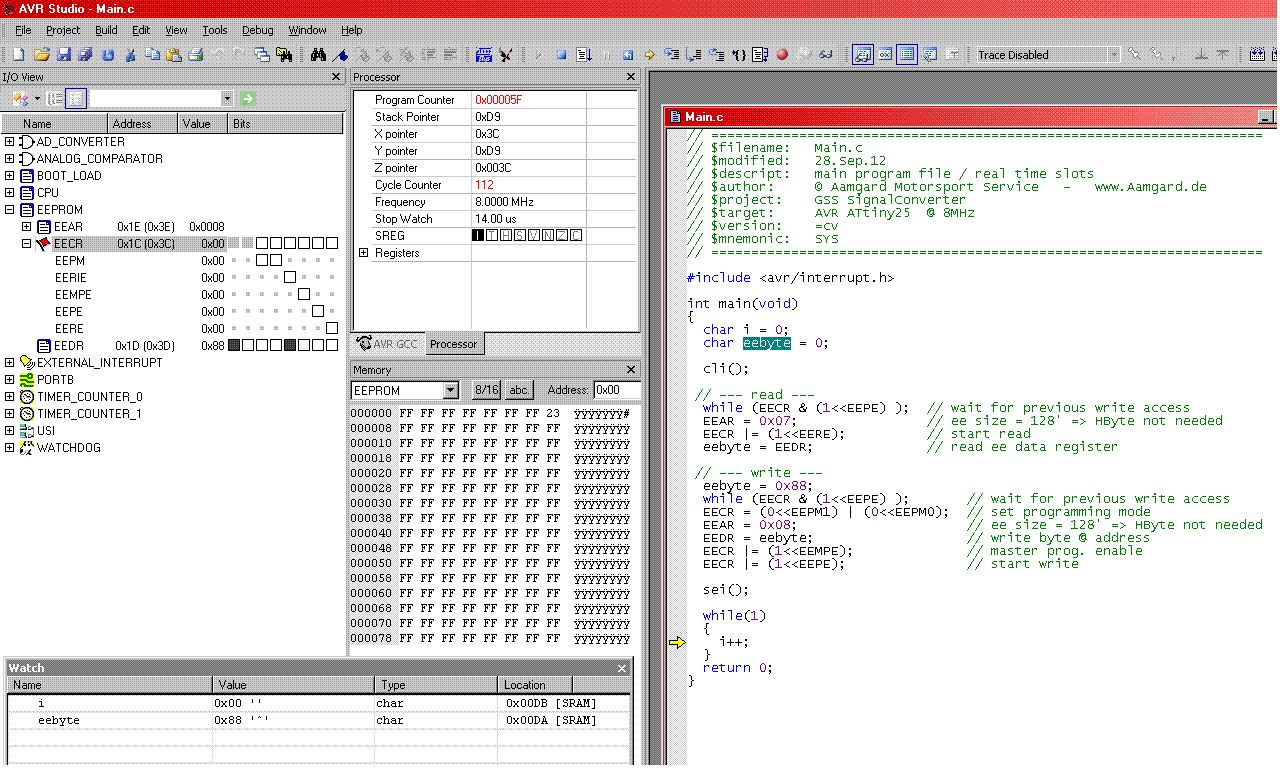The width and height of the screenshot is (1280, 773).
Task: Click the memory Address input field
Action: pos(615,390)
